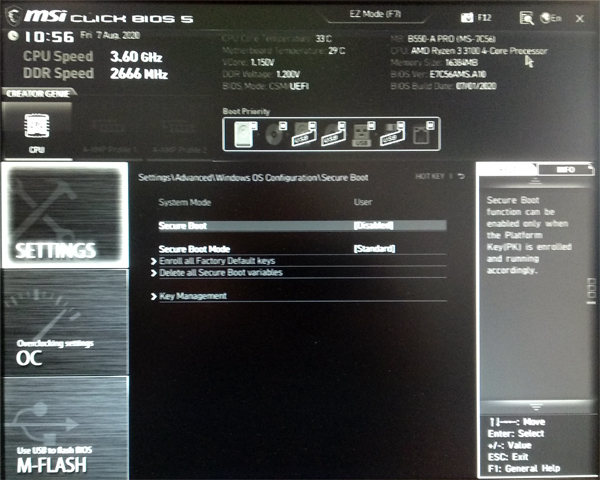Screen dimensions: 600x480
Task: Click the 10:56 system time
Action: tap(49, 37)
